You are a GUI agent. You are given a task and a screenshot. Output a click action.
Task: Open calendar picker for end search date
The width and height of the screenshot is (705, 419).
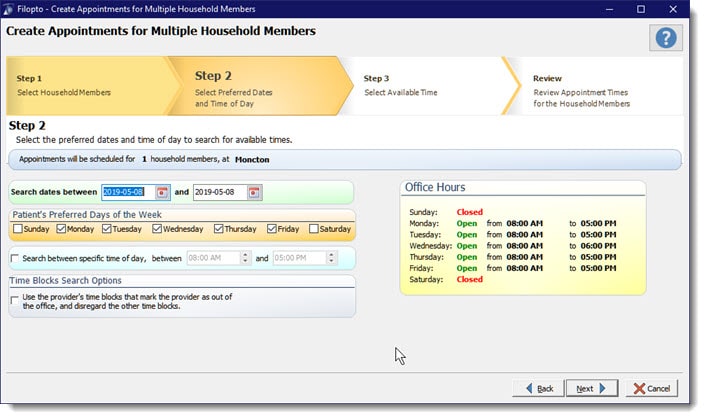tap(254, 192)
